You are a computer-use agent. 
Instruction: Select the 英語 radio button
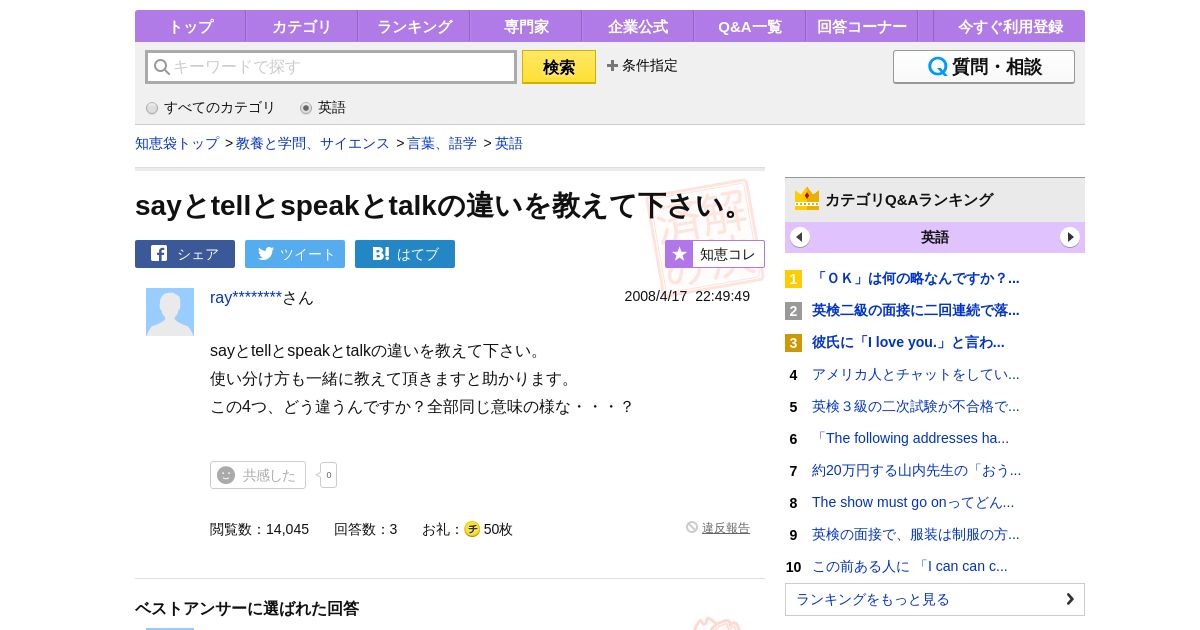[306, 108]
